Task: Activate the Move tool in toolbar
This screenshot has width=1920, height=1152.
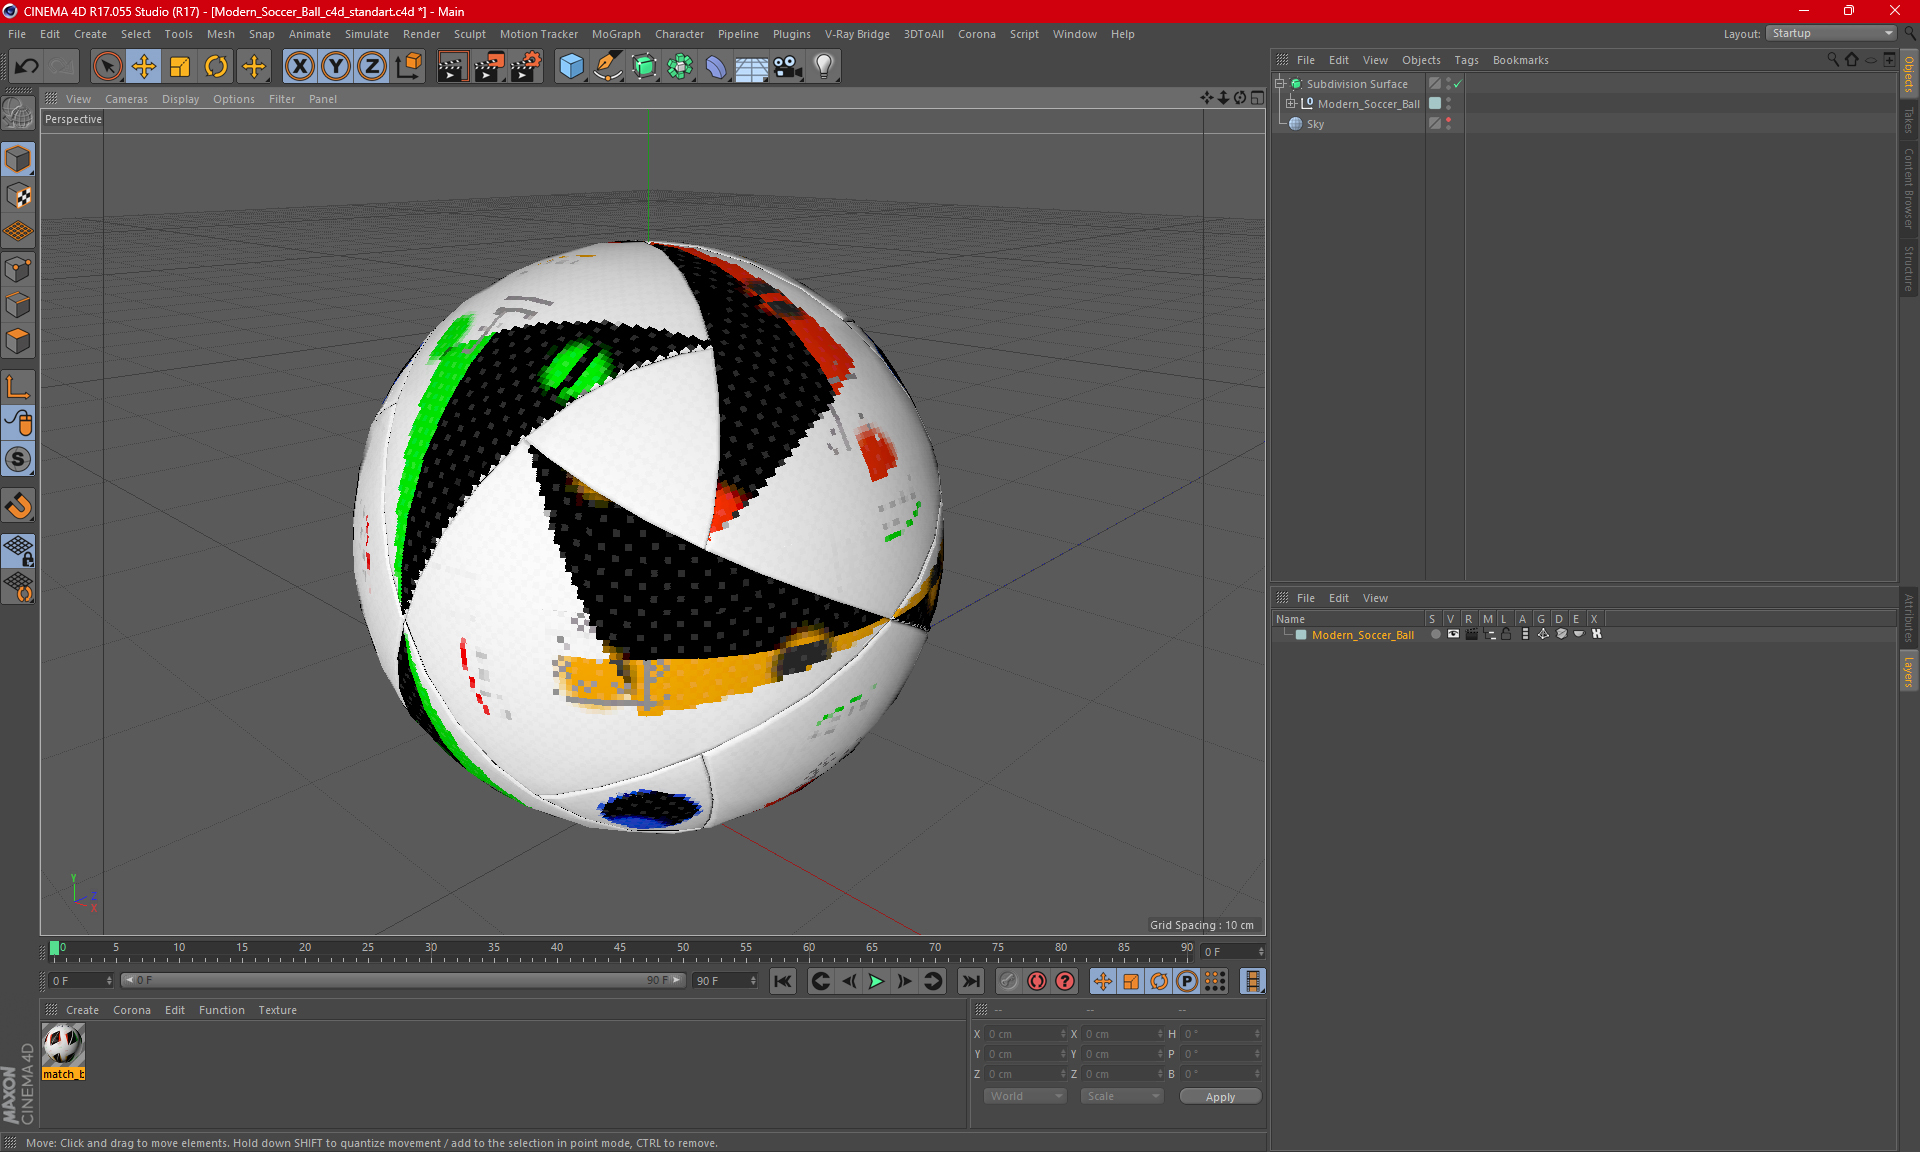Action: point(143,67)
